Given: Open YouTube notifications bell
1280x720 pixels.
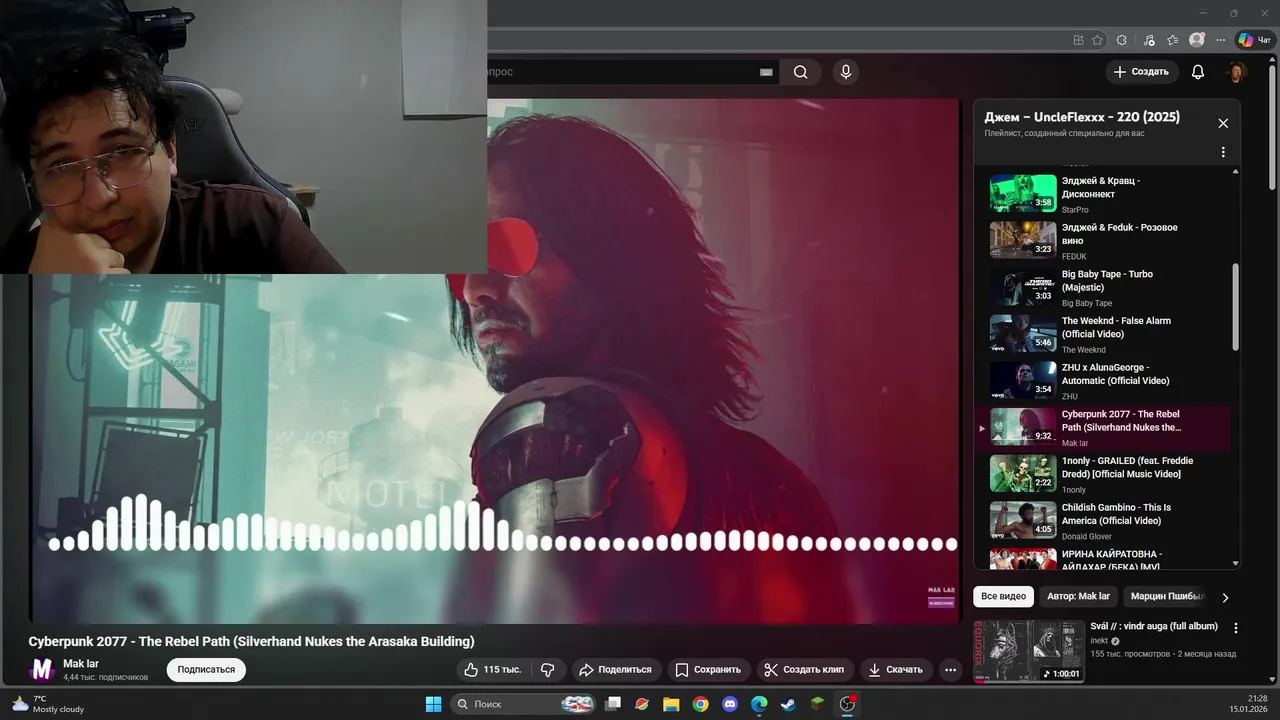Looking at the screenshot, I should (x=1198, y=72).
